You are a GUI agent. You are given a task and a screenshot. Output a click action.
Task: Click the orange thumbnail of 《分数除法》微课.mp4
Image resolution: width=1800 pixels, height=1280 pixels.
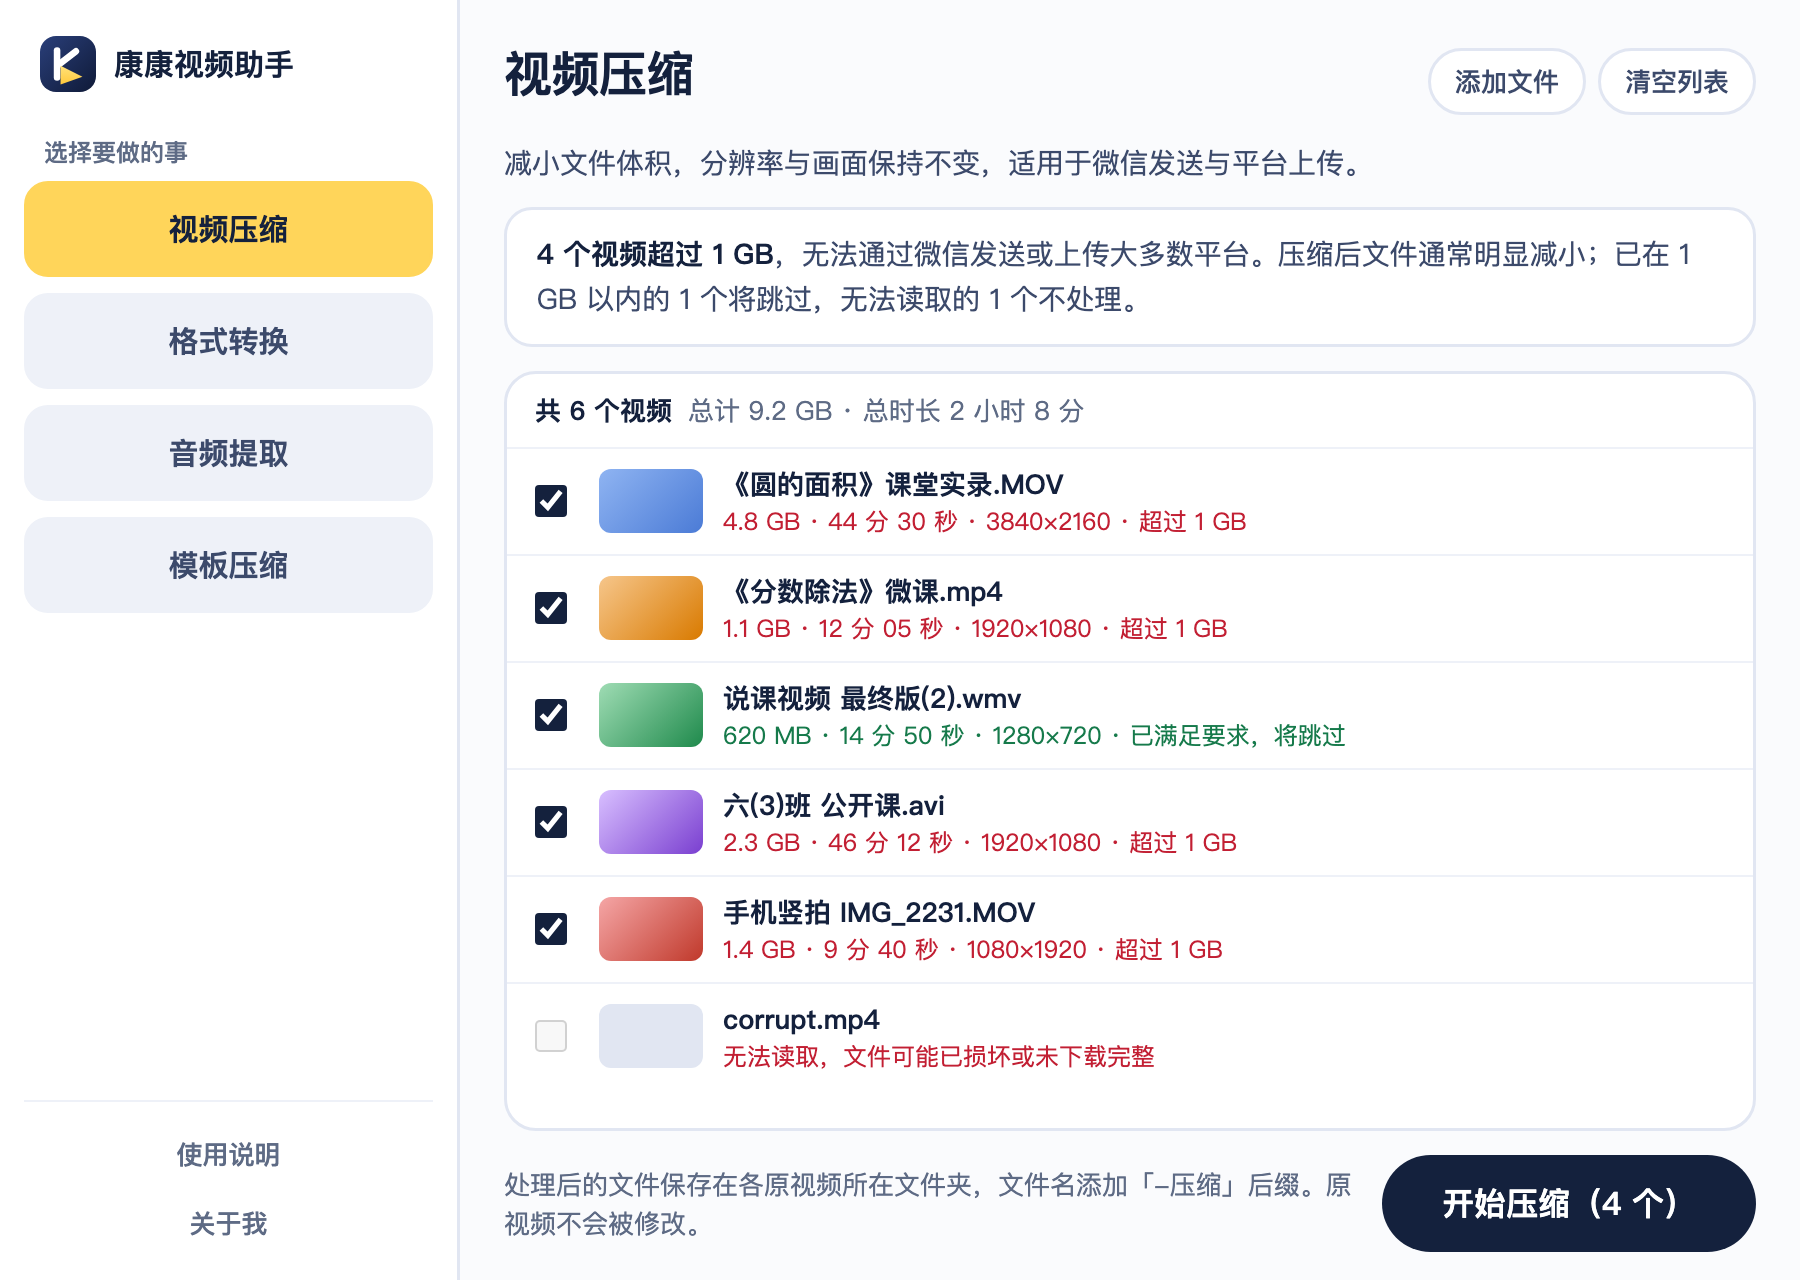[651, 608]
